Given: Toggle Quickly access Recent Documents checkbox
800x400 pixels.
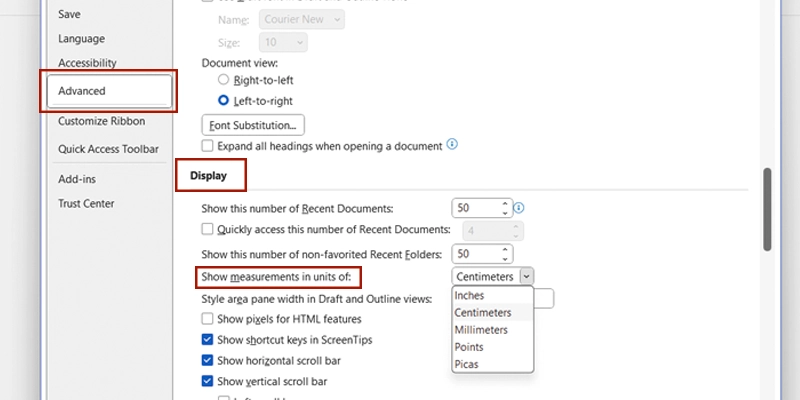Looking at the screenshot, I should click(x=208, y=230).
